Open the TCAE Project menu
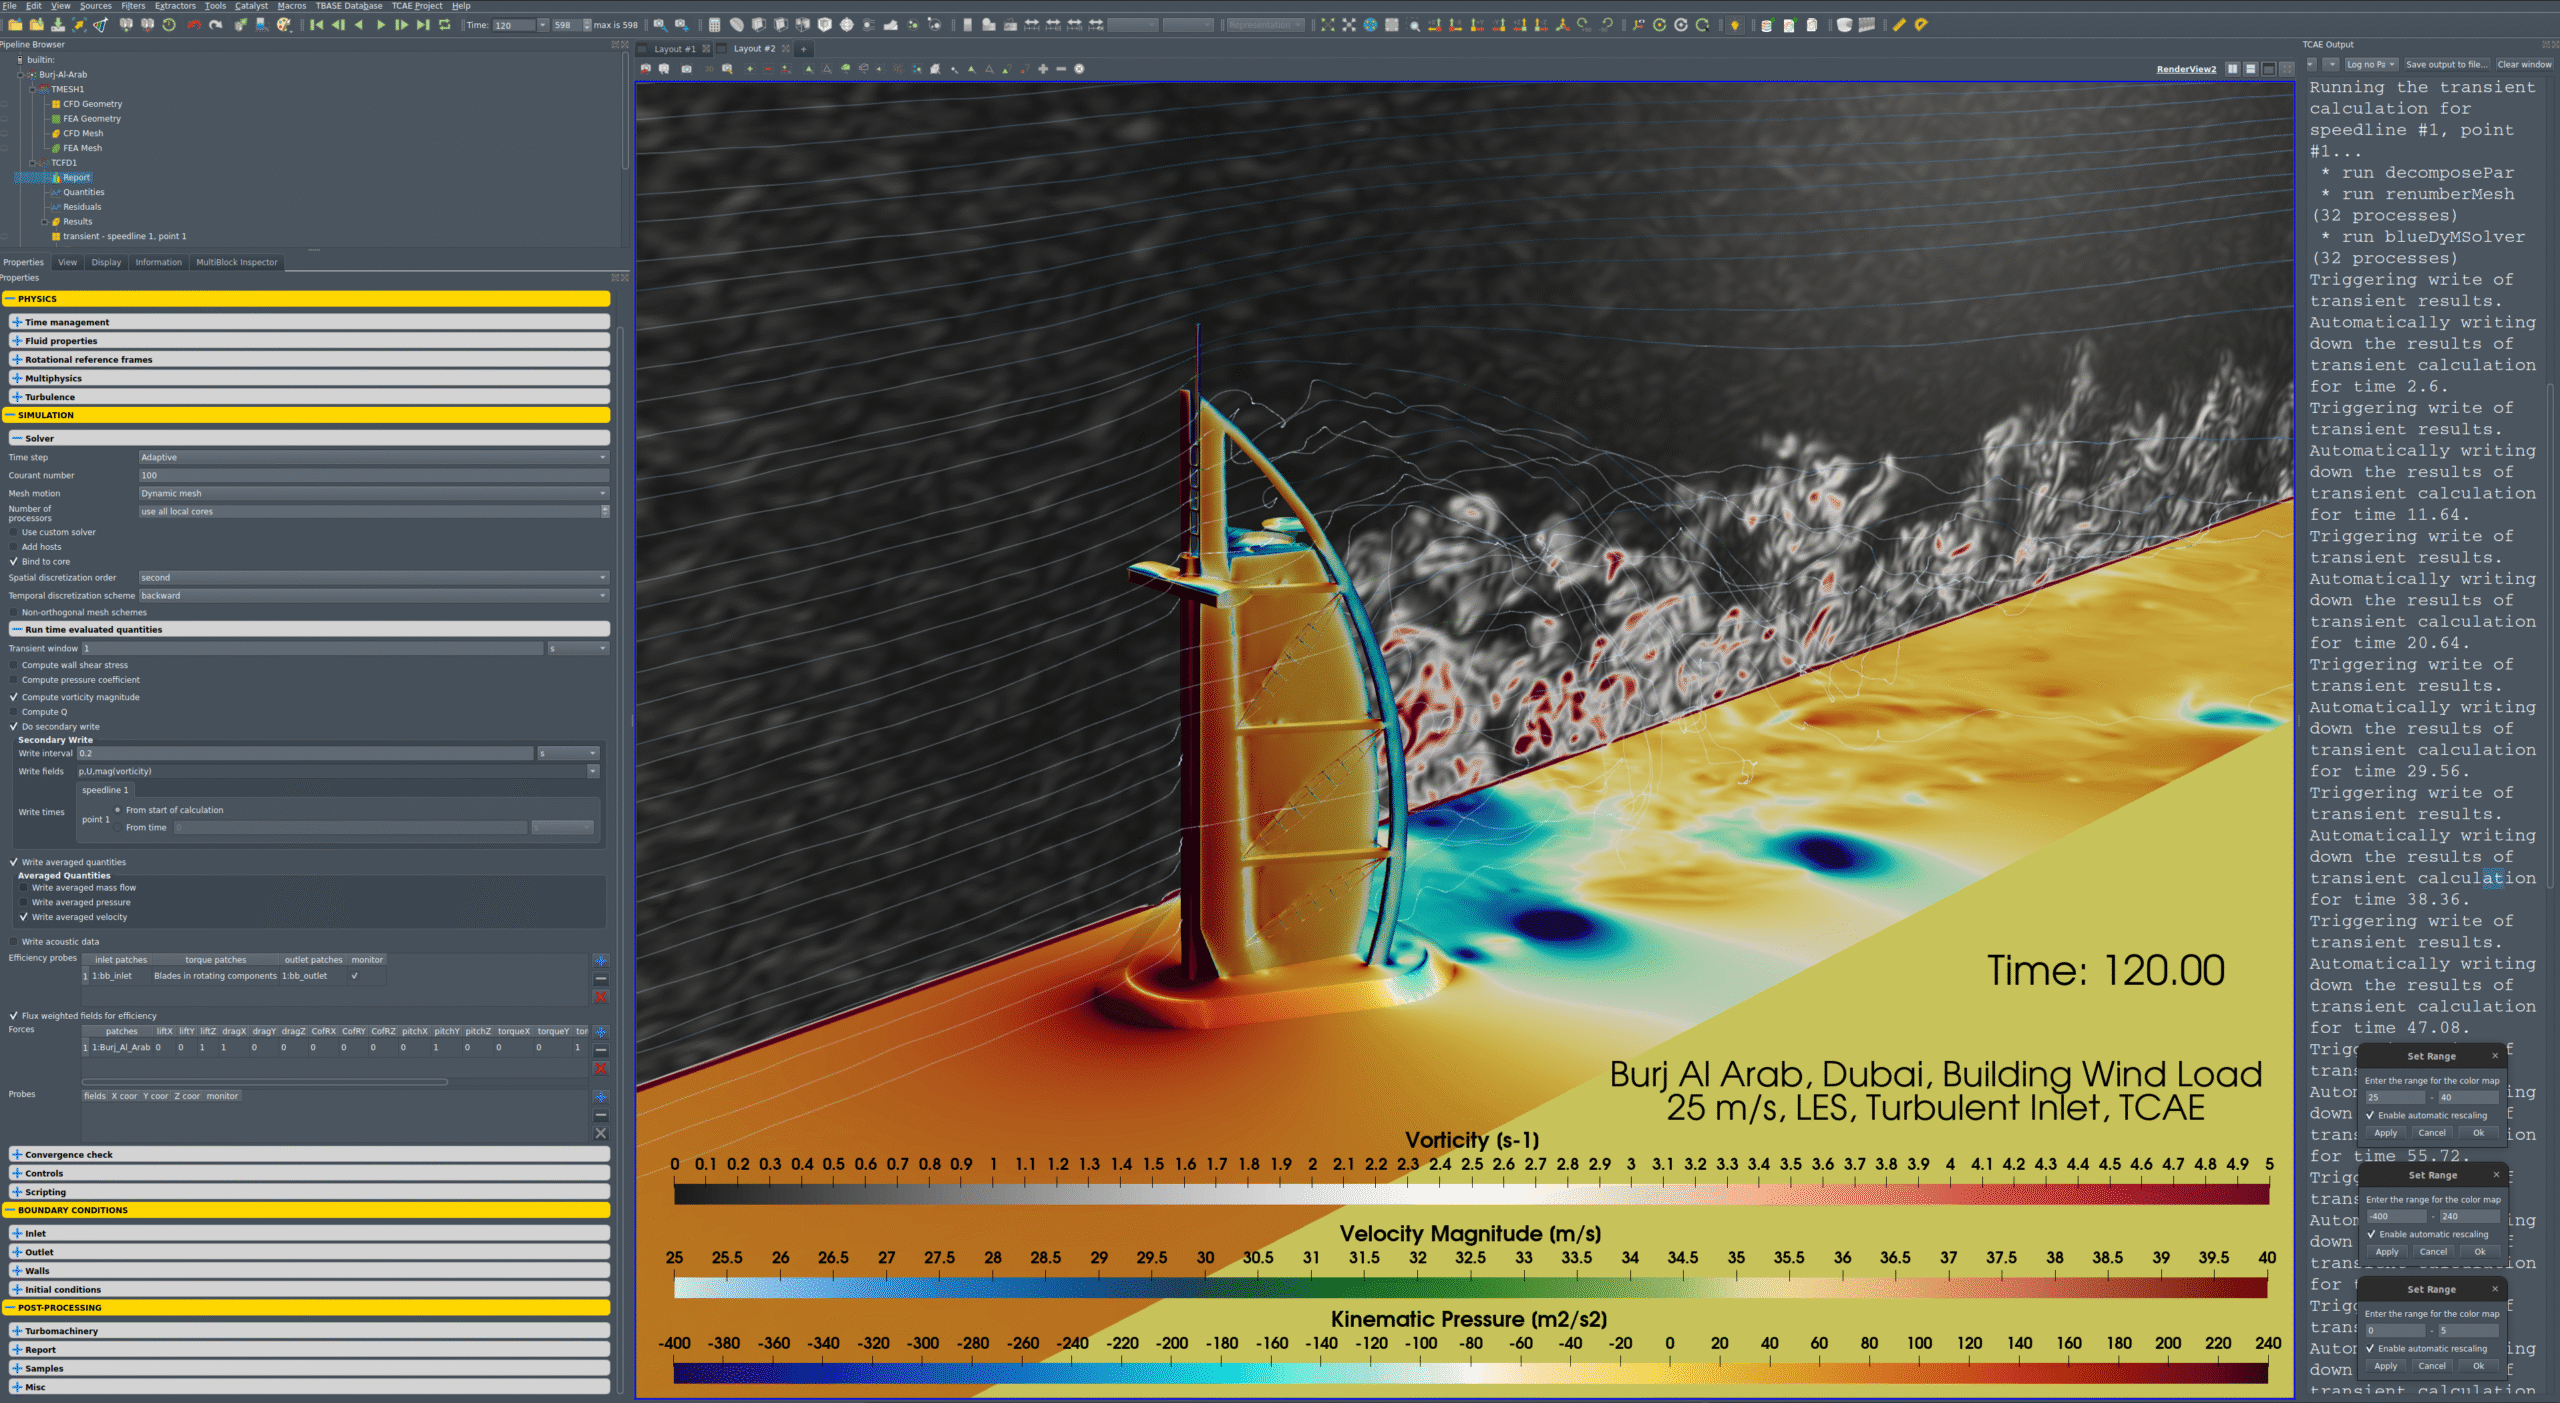2560x1403 pixels. coord(416,6)
